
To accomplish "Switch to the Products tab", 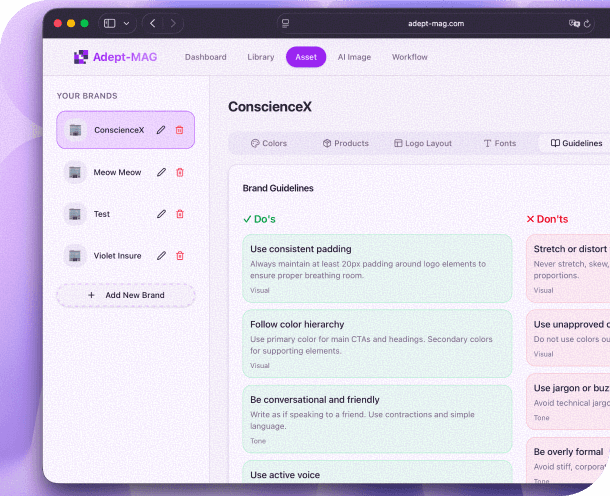I will click(x=345, y=144).
